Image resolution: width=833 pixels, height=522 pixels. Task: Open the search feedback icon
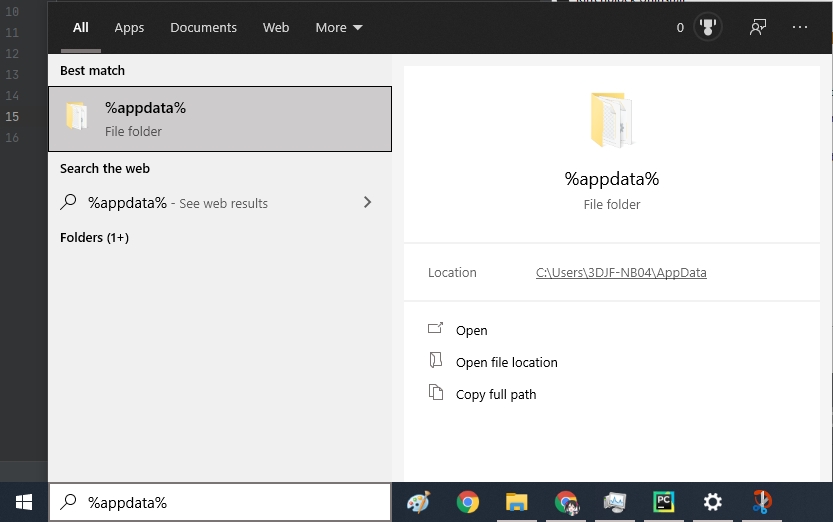pos(758,28)
